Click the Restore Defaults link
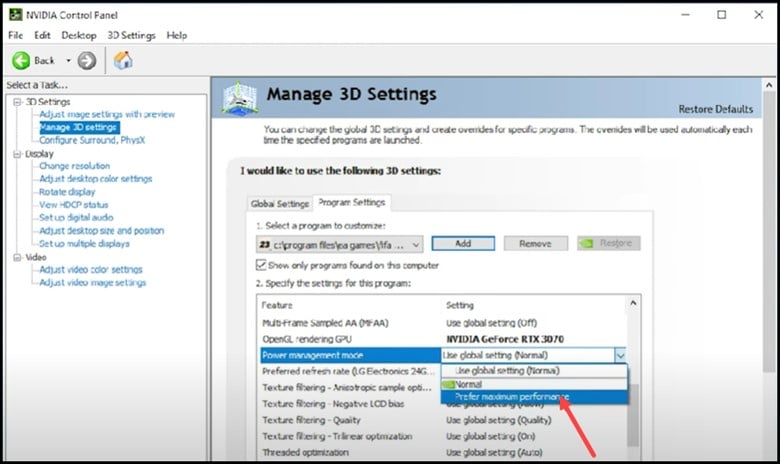 [716, 109]
